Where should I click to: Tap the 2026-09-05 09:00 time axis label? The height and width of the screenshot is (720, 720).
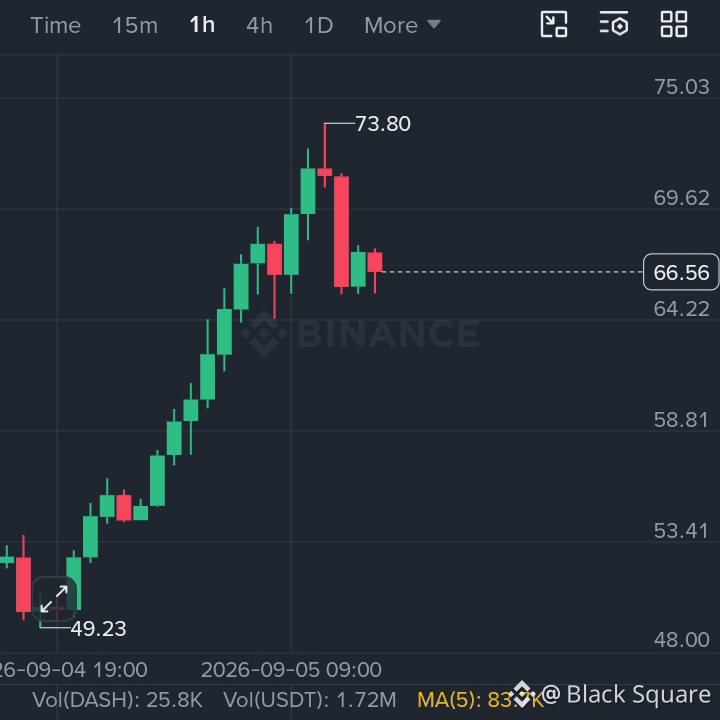pos(291,670)
